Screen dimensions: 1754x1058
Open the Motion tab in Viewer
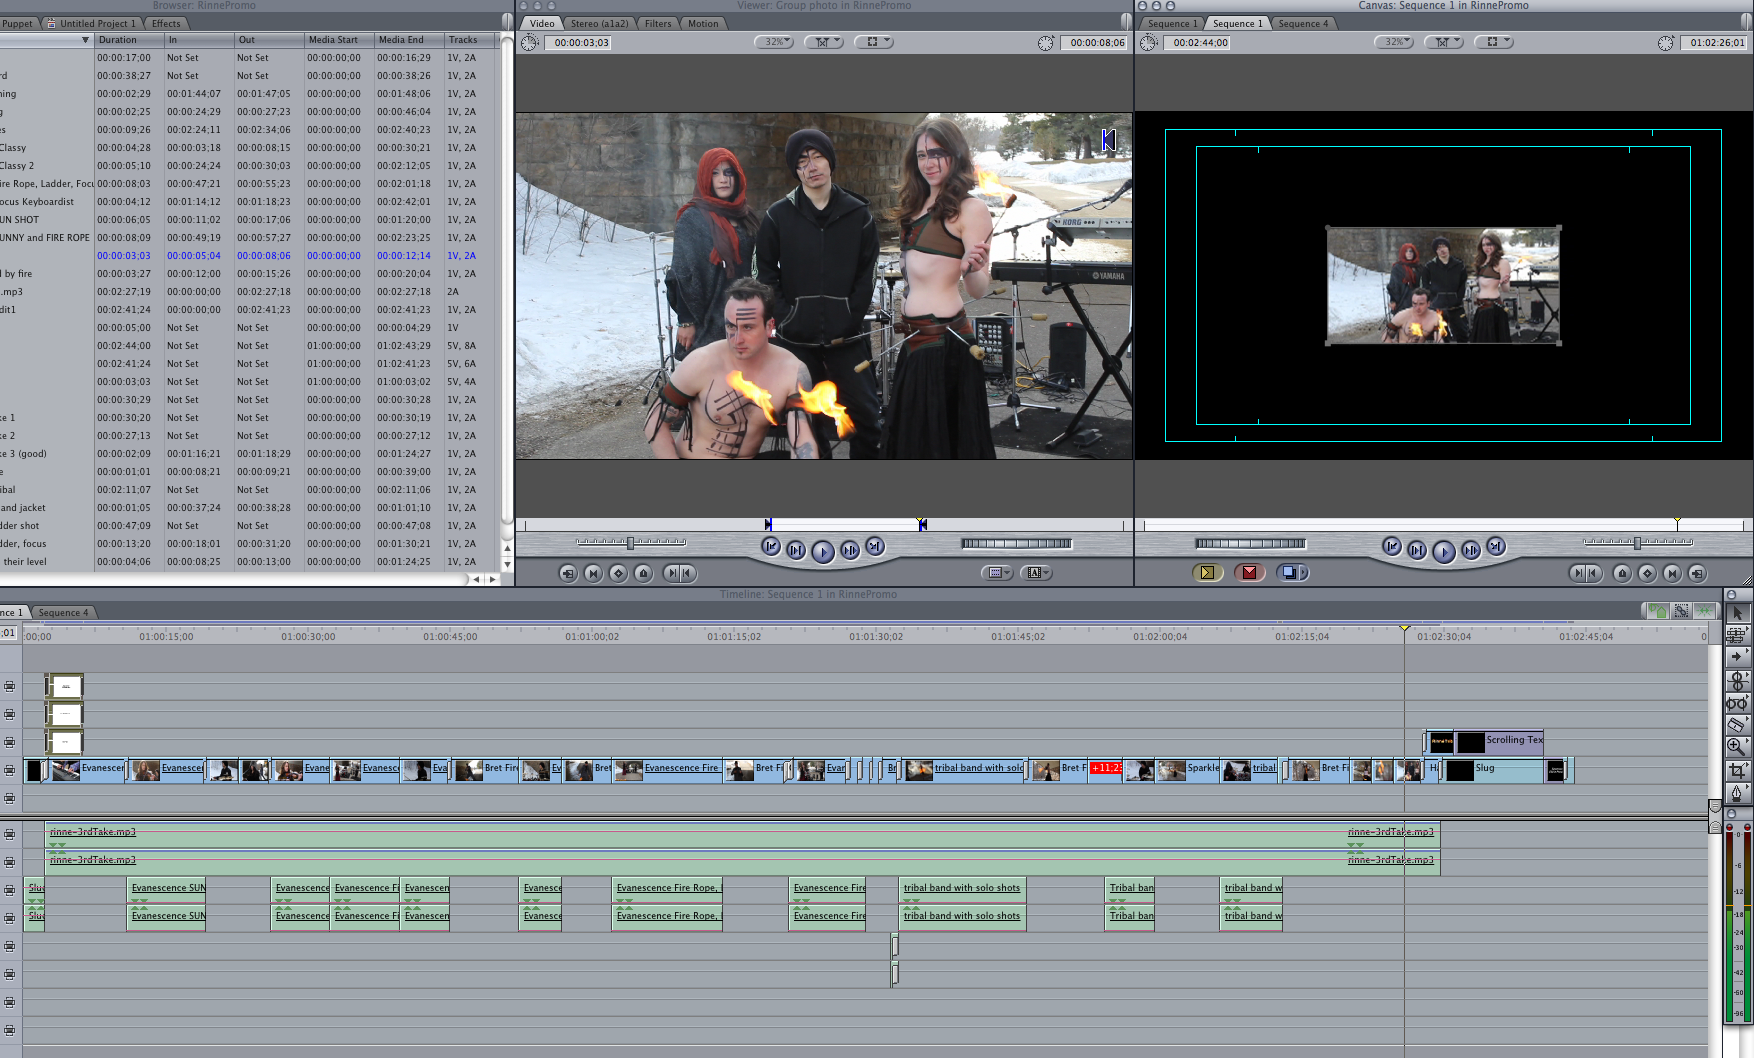coord(703,23)
